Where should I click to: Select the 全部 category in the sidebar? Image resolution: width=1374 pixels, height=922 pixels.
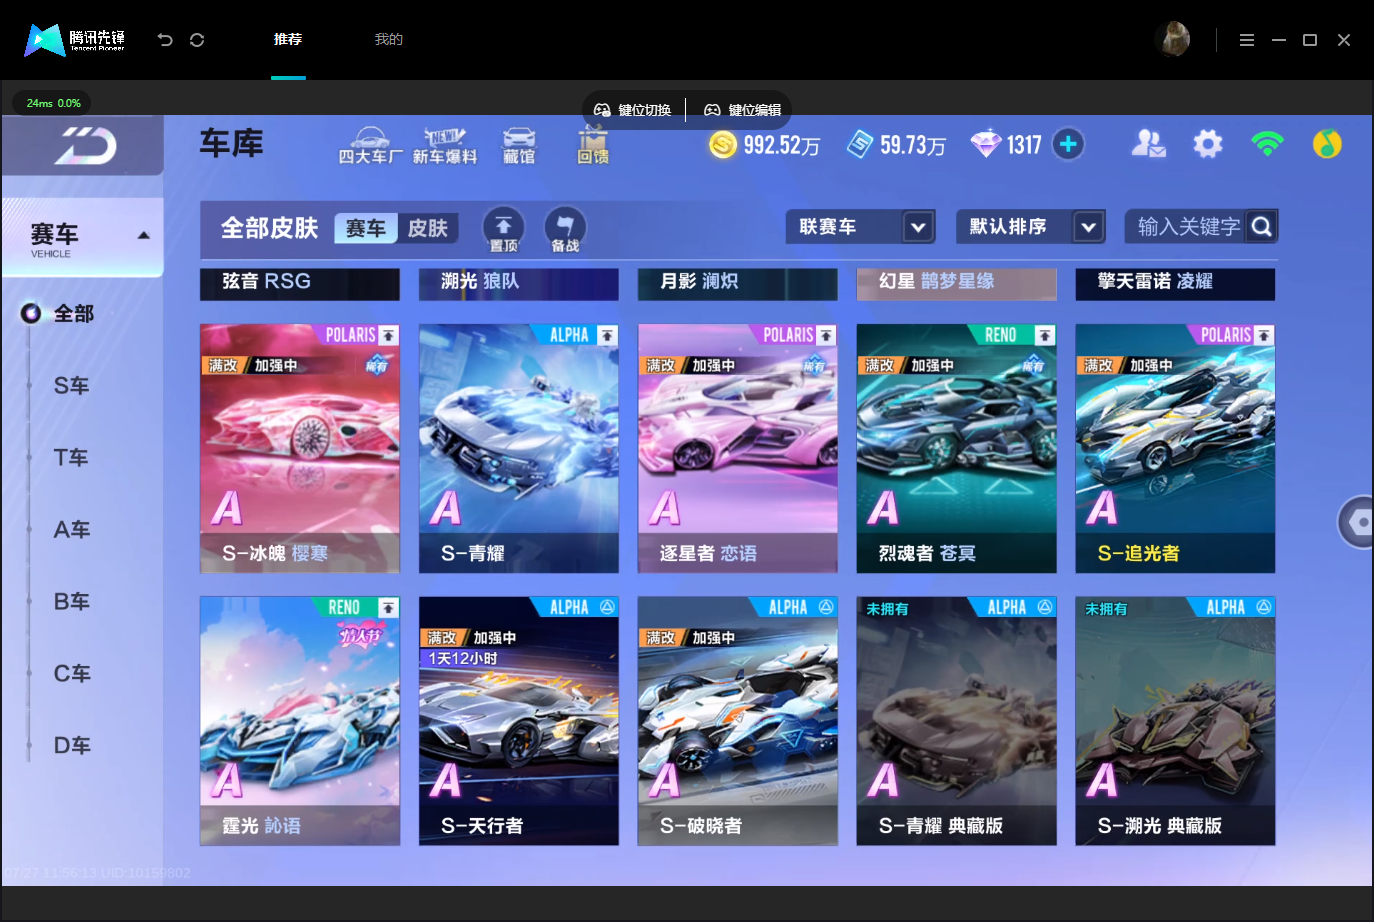click(x=73, y=314)
